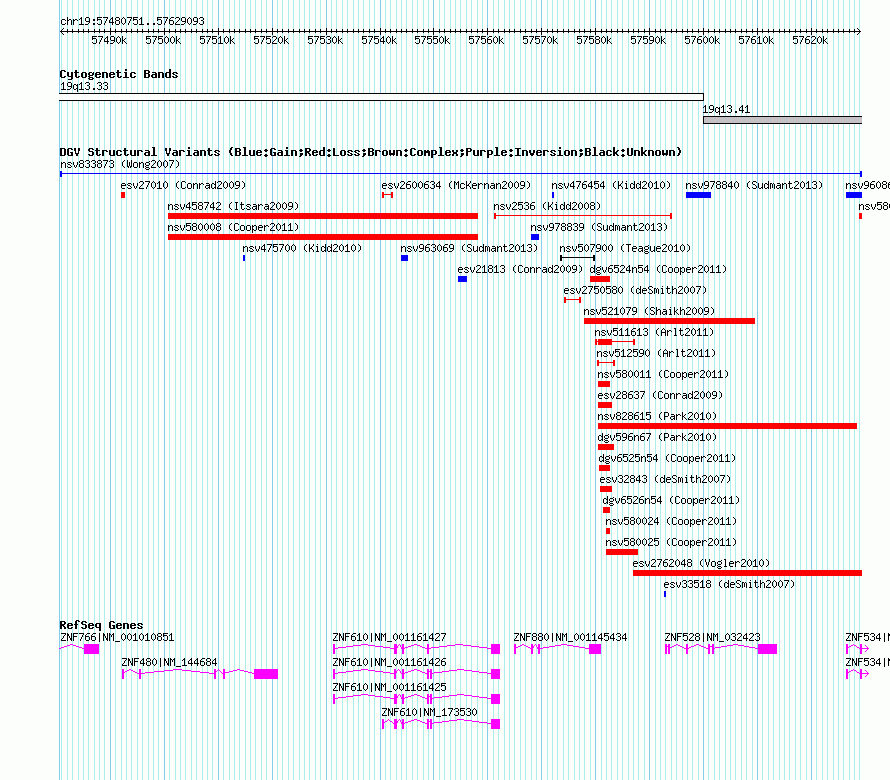Click the Cytogenetic Bands track title
Viewport: 890px width, 780px height.
pos(119,74)
